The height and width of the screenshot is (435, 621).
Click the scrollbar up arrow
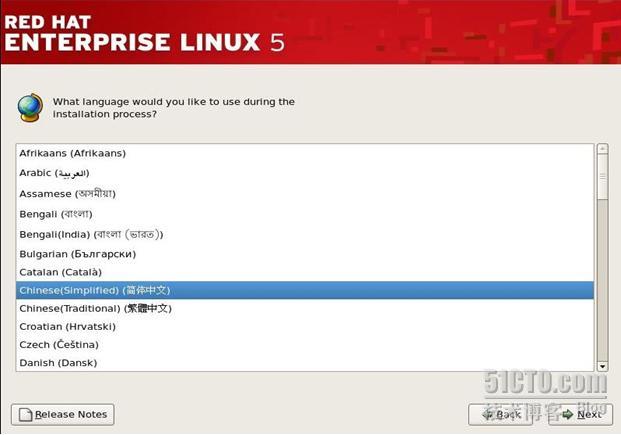point(602,149)
